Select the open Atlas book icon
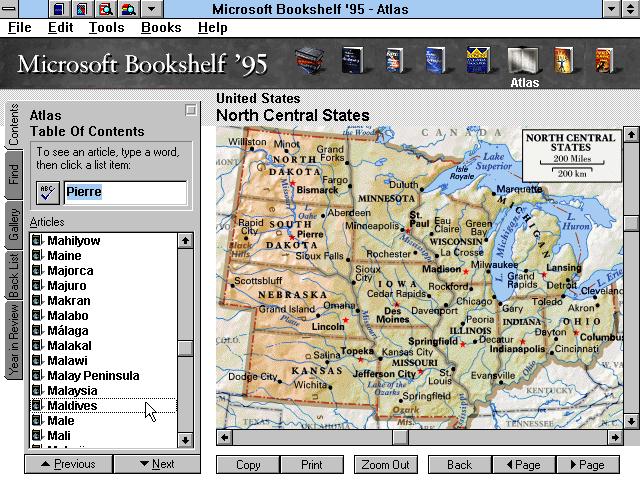640x480 pixels. (x=523, y=61)
